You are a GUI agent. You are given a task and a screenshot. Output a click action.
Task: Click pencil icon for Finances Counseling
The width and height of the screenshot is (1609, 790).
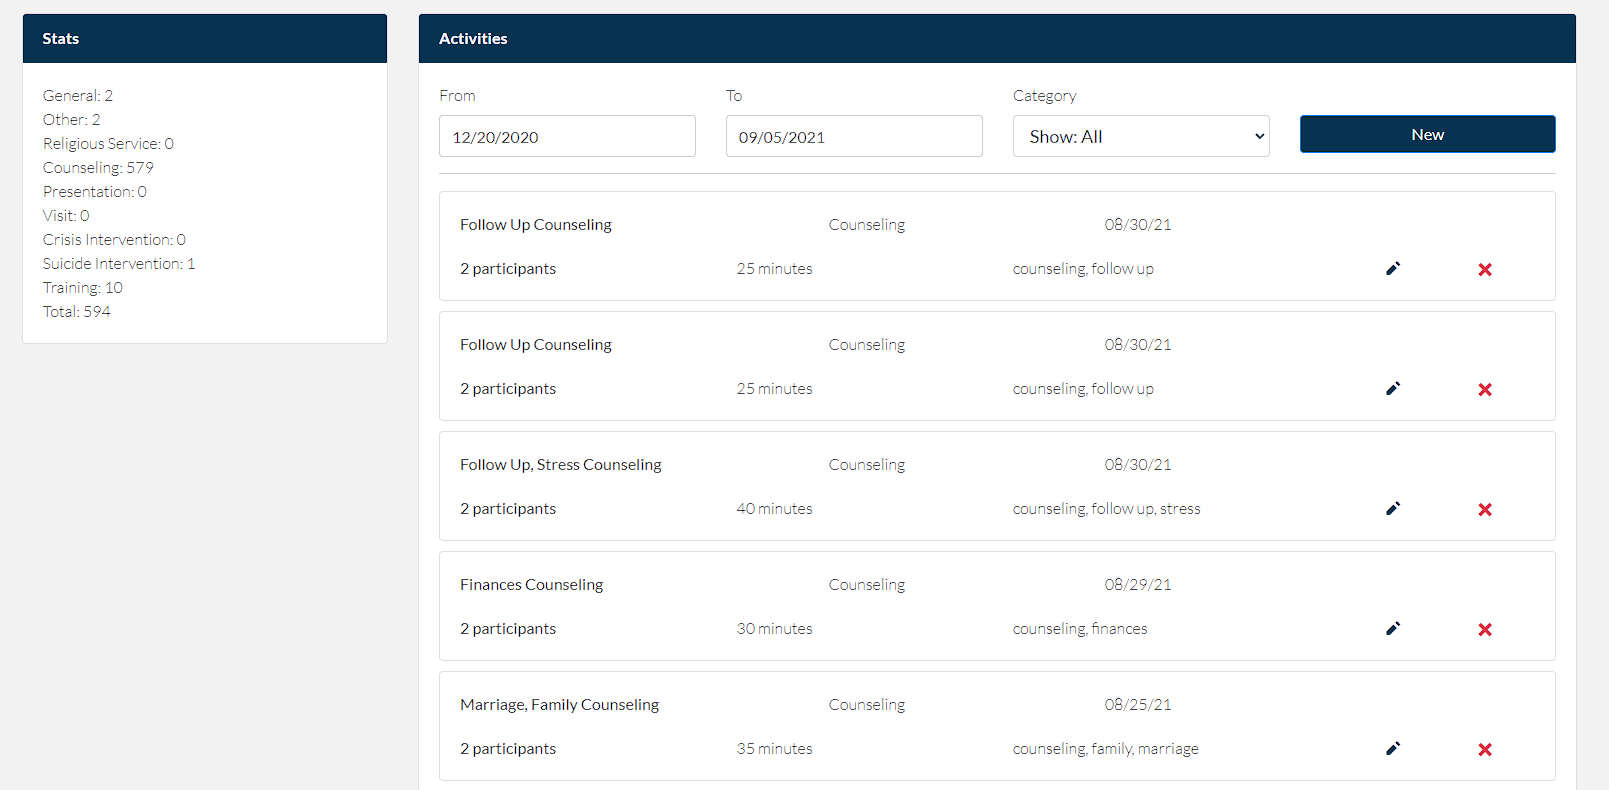(1393, 628)
